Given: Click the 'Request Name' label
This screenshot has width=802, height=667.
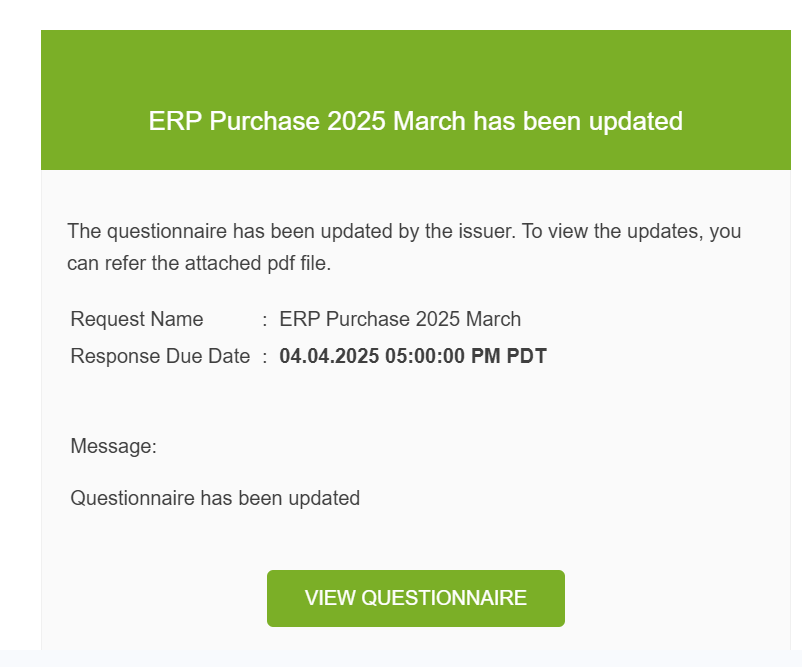Looking at the screenshot, I should pyautogui.click(x=137, y=319).
